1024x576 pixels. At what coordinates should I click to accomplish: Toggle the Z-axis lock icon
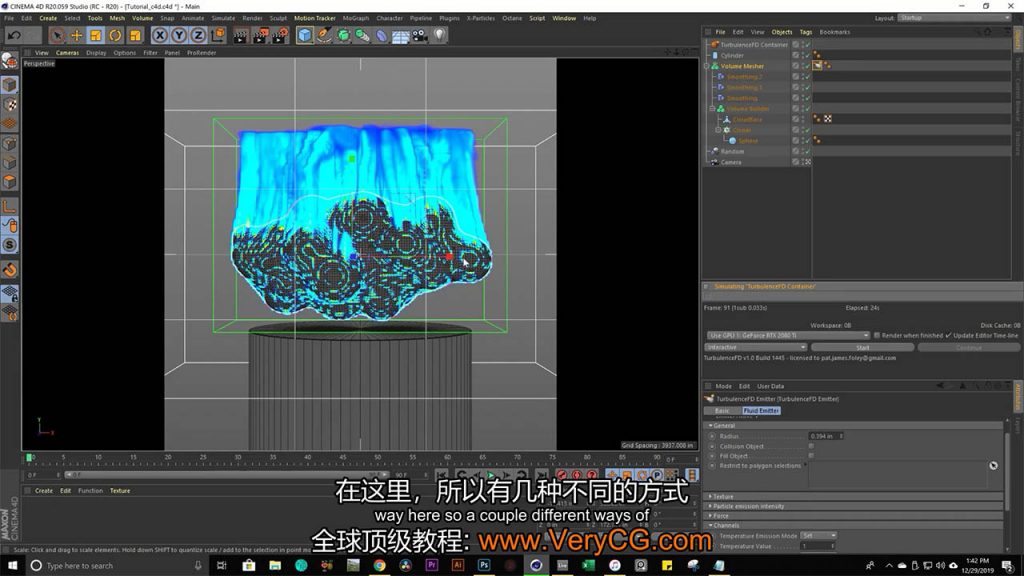(x=198, y=35)
